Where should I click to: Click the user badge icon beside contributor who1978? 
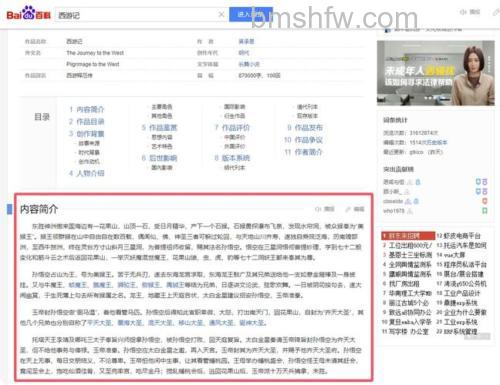pyautogui.click(x=410, y=211)
